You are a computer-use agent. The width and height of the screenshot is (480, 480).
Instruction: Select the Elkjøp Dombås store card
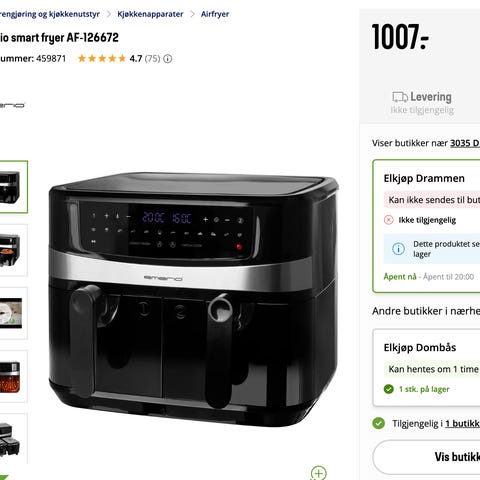pos(426,367)
